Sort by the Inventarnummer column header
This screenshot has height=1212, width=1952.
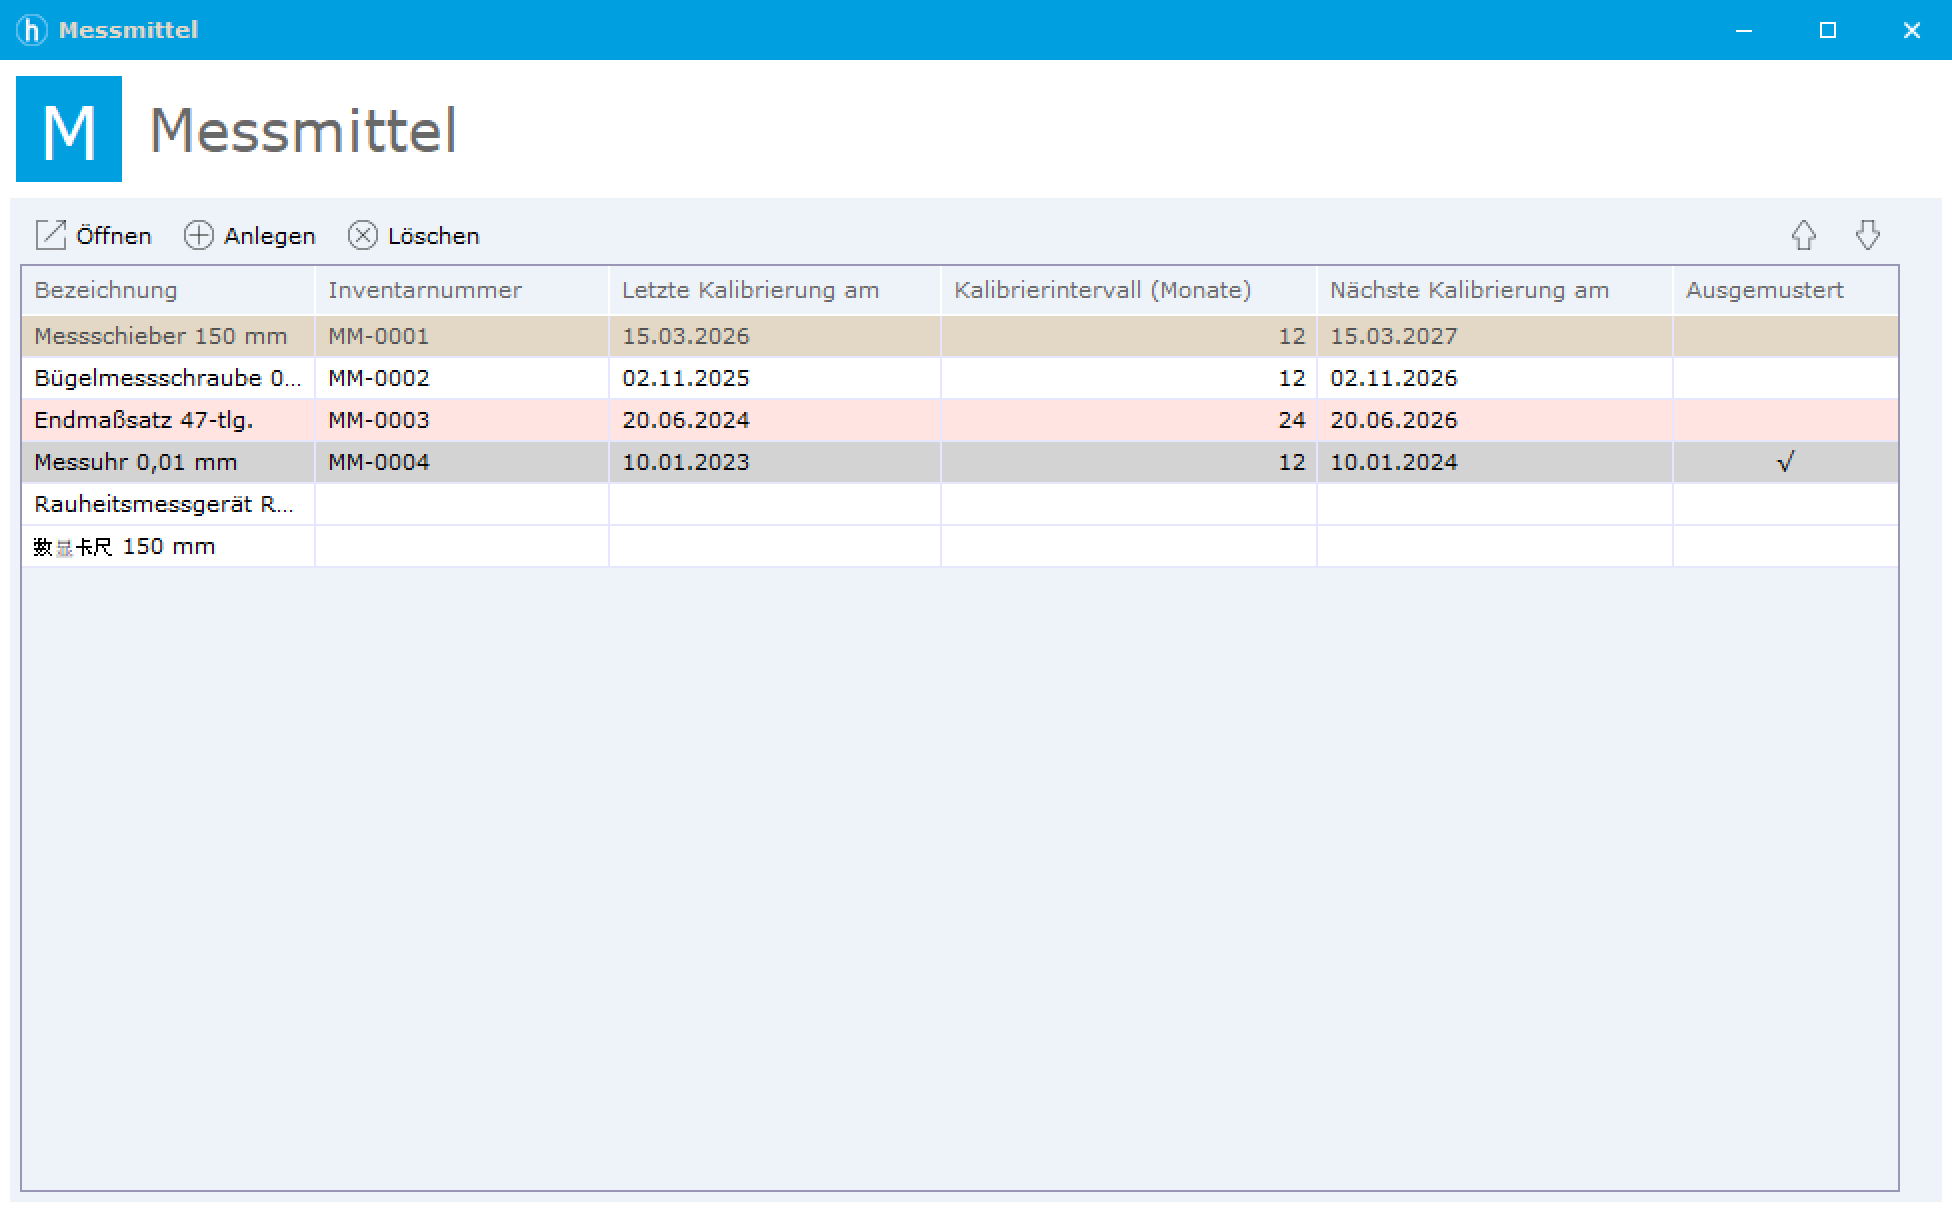click(x=462, y=290)
